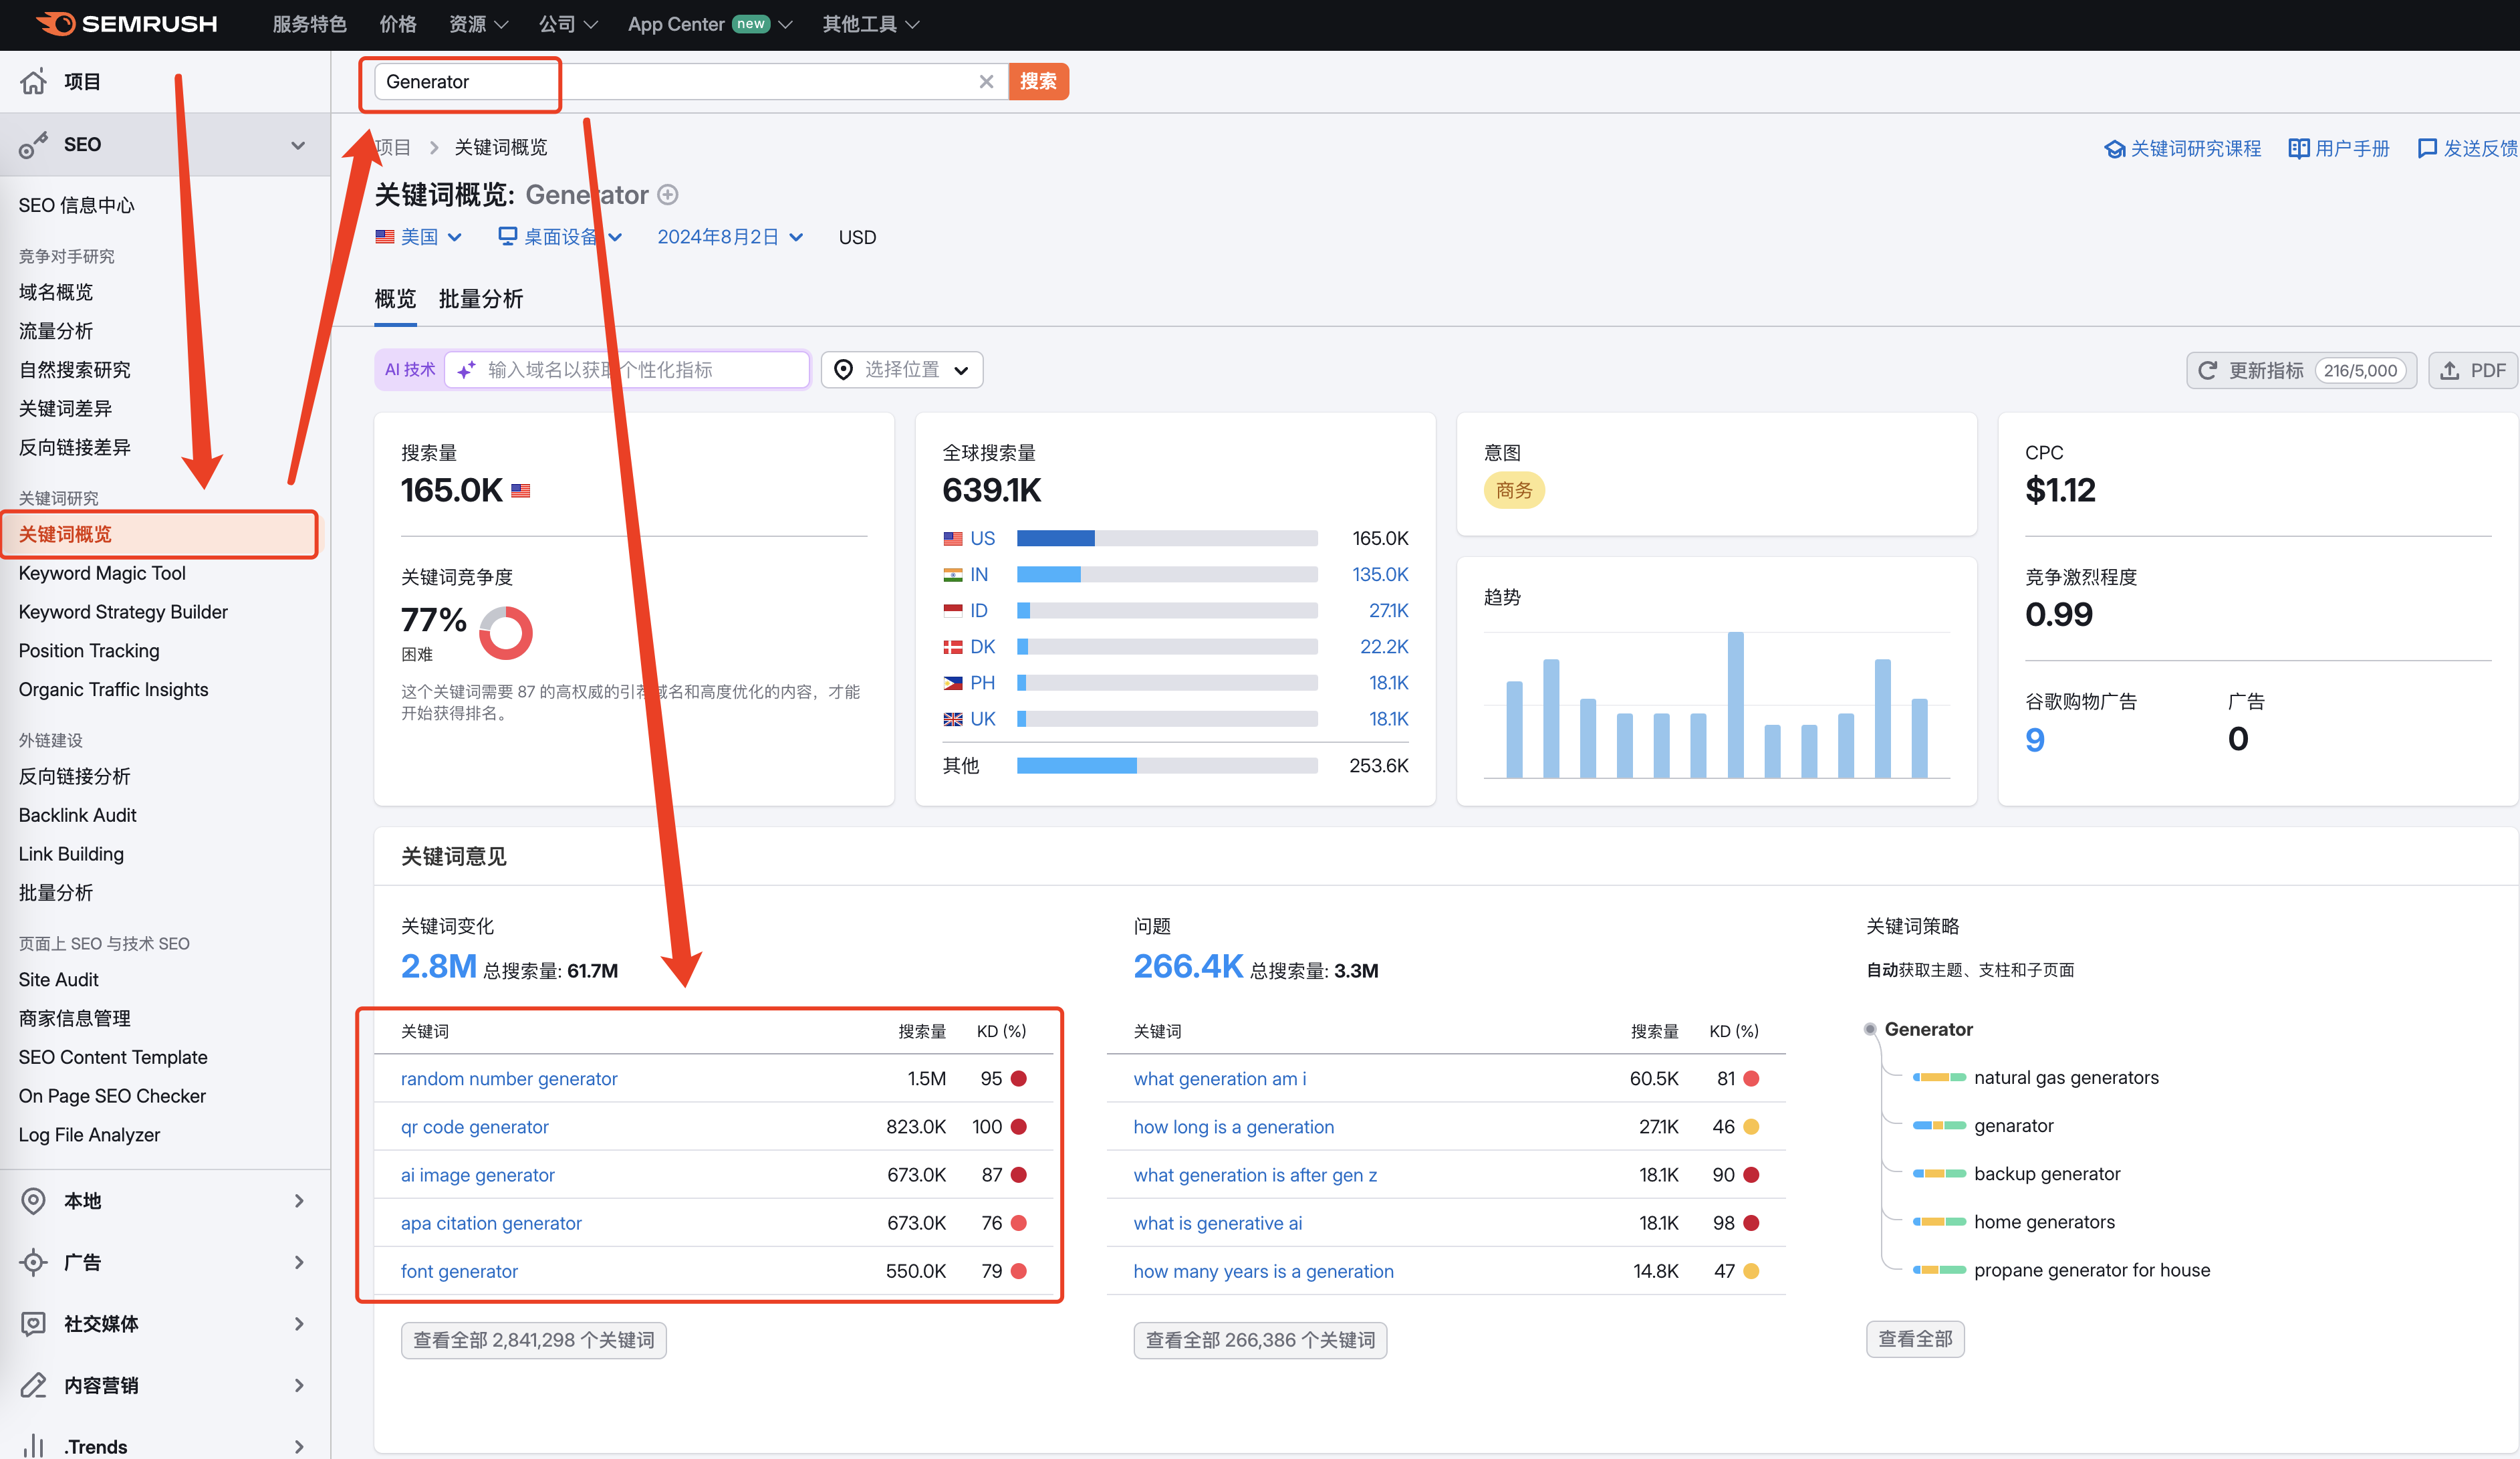The height and width of the screenshot is (1459, 2520).
Task: Click the plus icon beside Generator title
Action: [668, 194]
